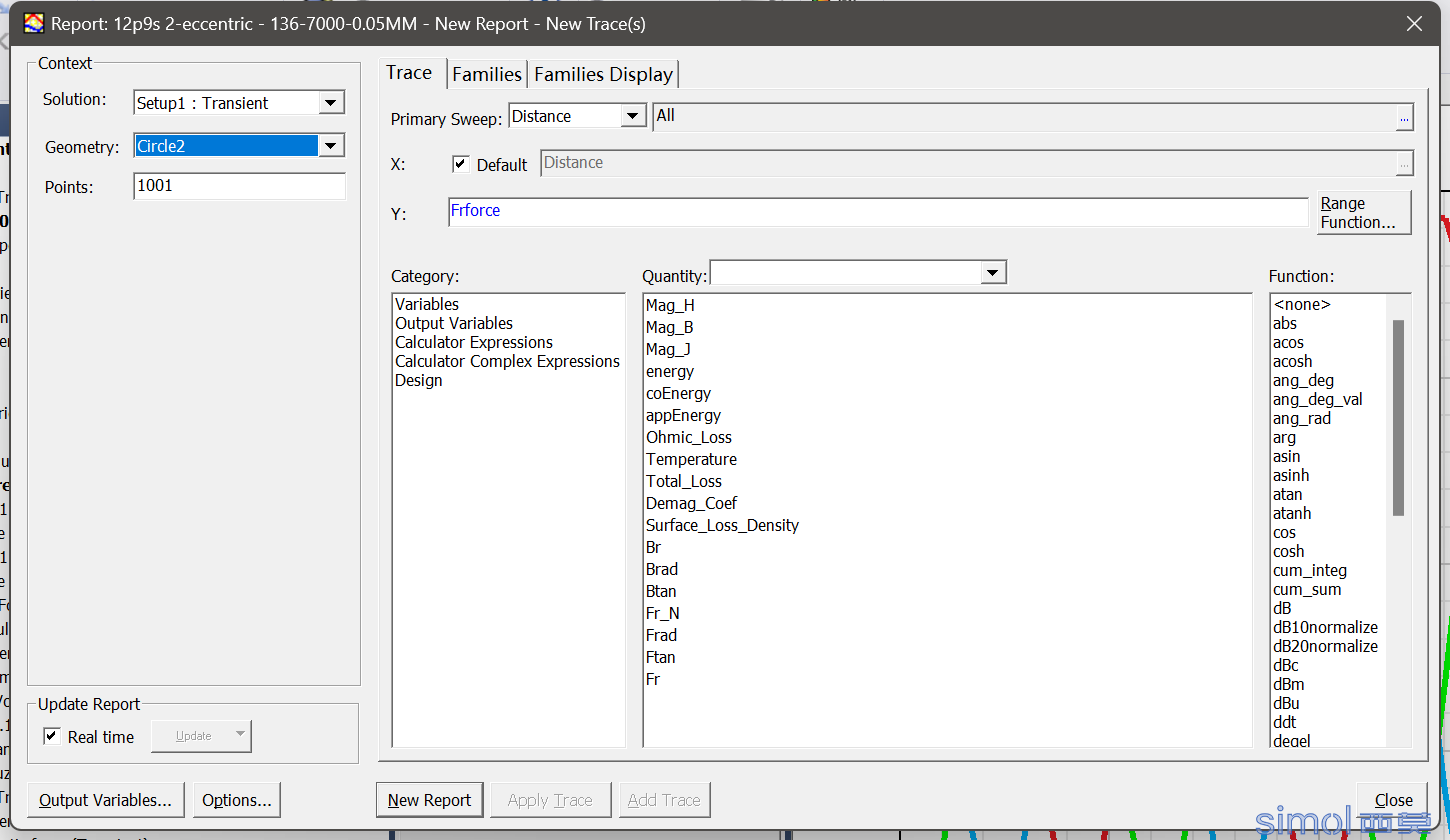1450x840 pixels.
Task: Select dBm in the Function list
Action: 1288,684
